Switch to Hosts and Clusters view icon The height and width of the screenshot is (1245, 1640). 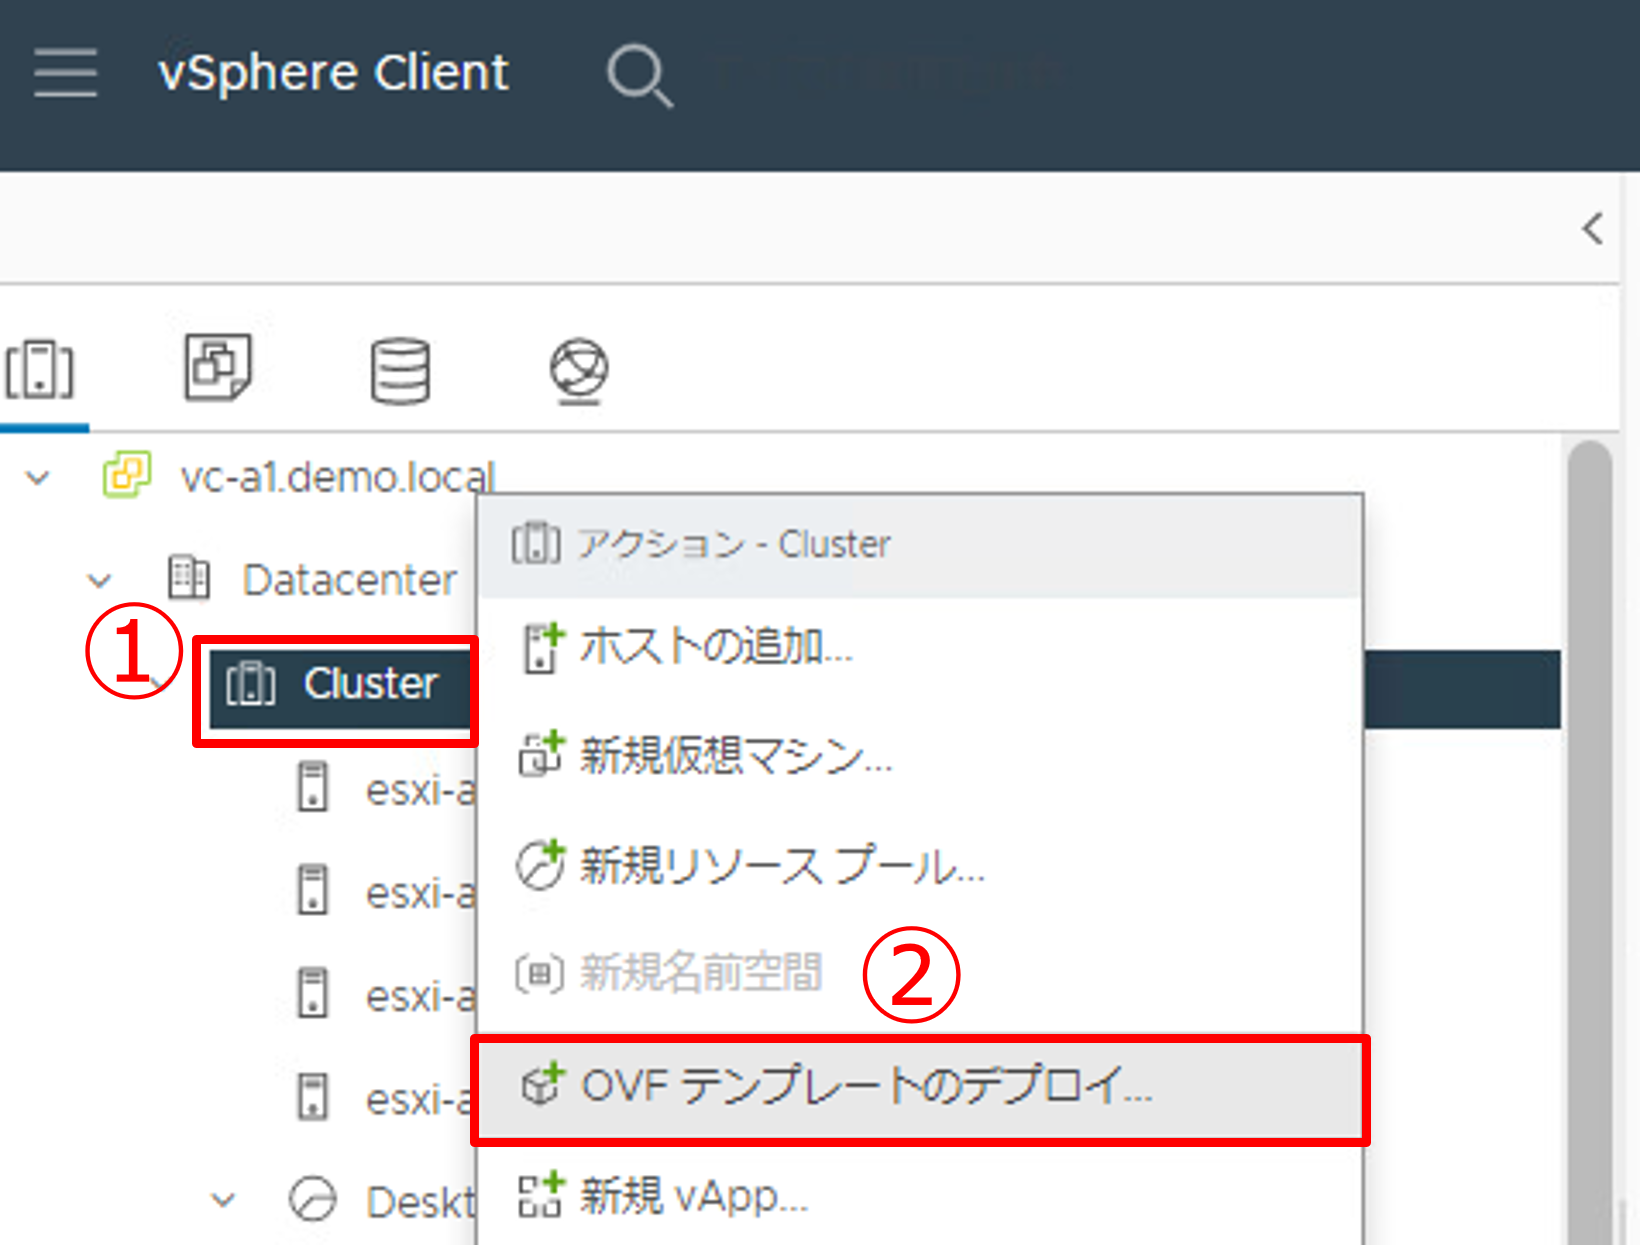click(40, 370)
